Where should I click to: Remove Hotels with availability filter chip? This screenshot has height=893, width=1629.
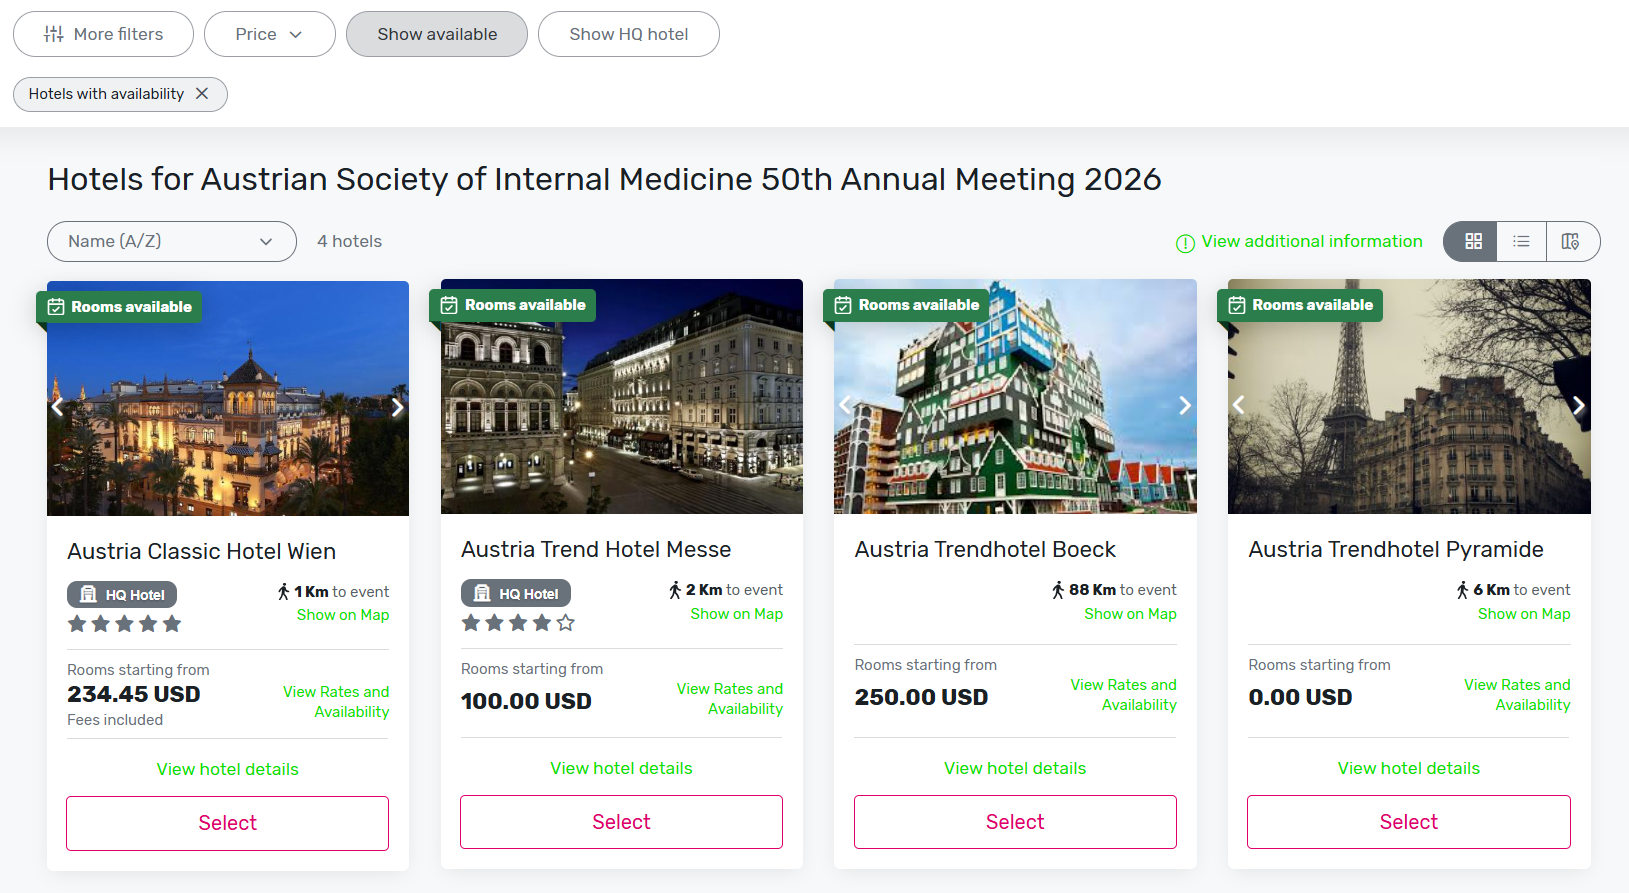(x=202, y=93)
